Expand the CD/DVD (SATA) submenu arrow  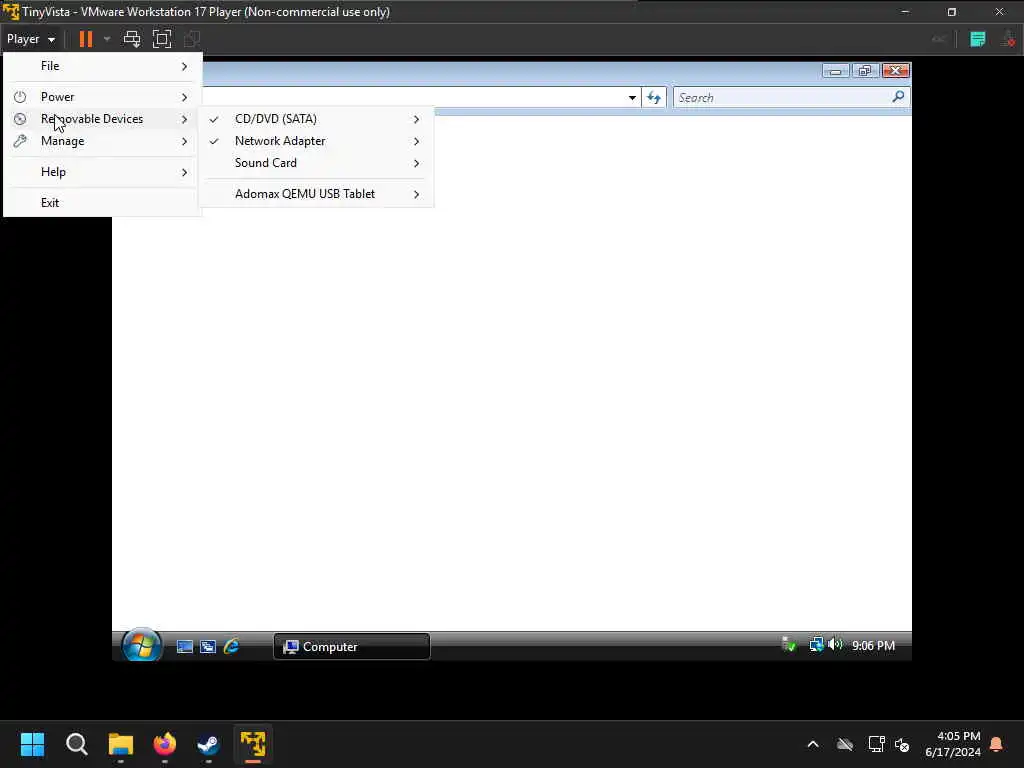[416, 119]
